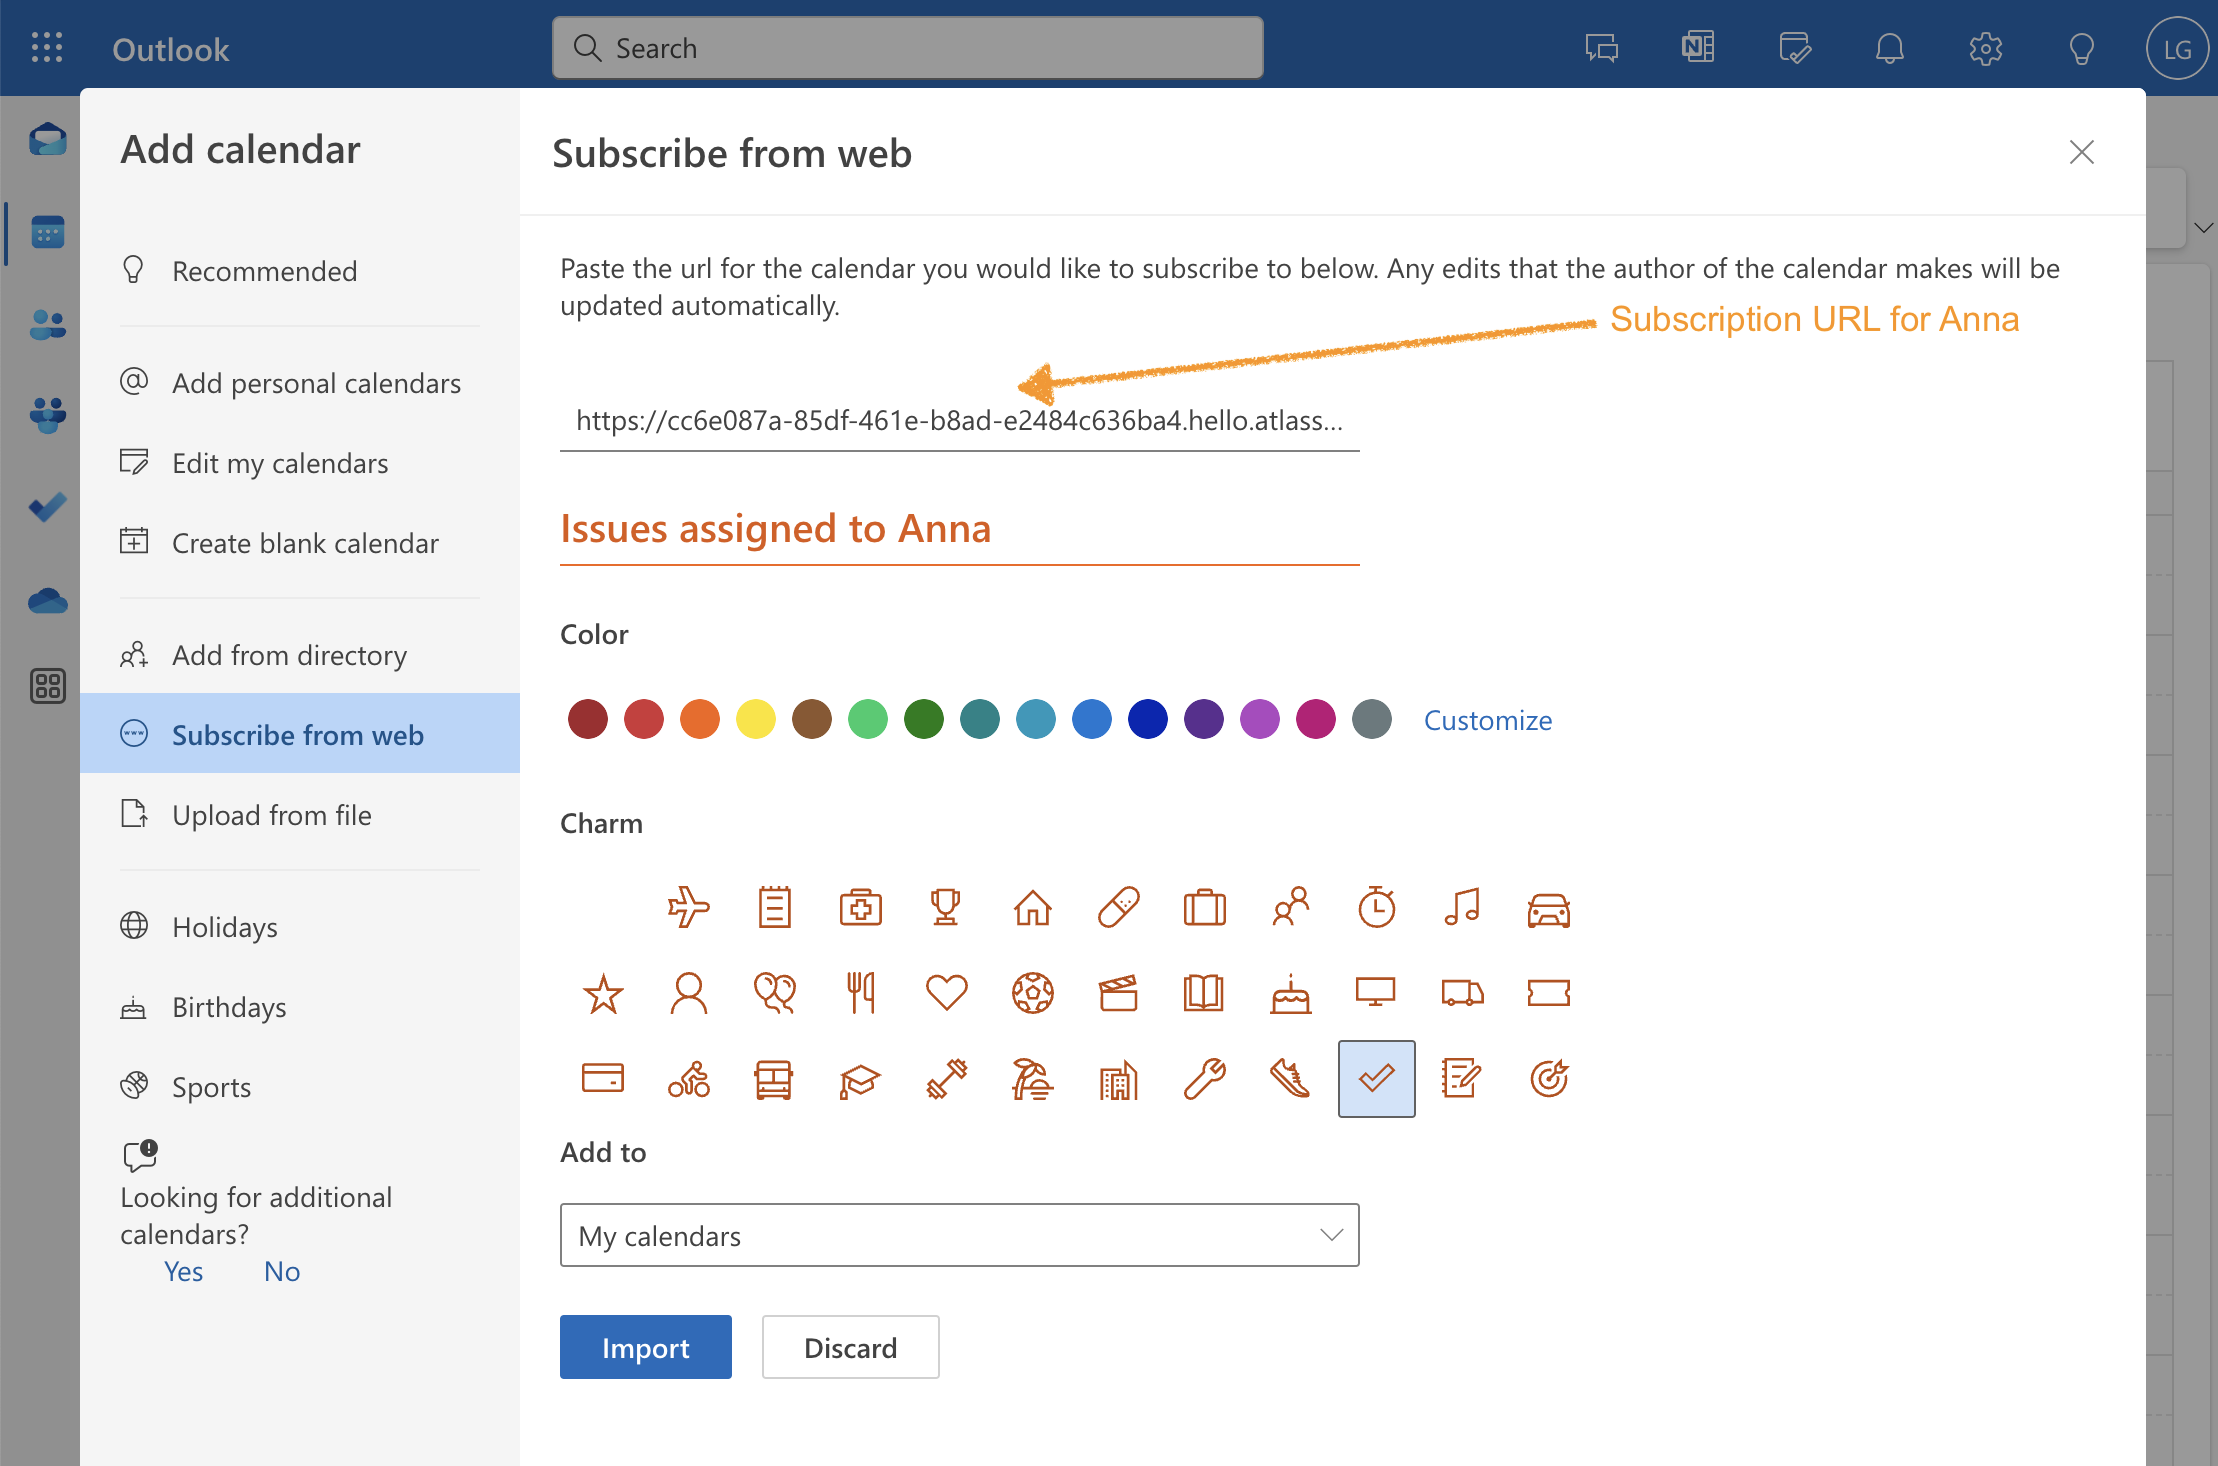Pick the clapperboard charm icon

tap(1119, 993)
